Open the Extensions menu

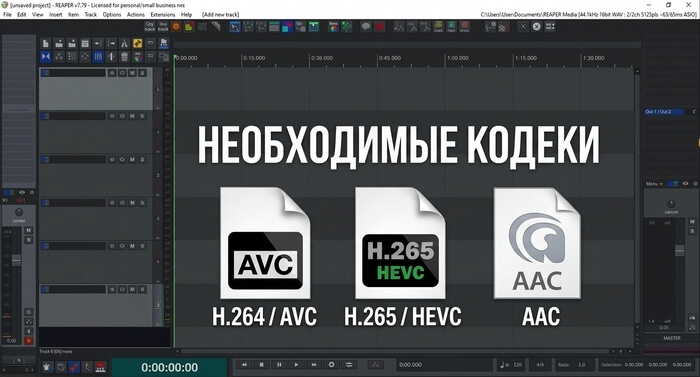pos(163,14)
